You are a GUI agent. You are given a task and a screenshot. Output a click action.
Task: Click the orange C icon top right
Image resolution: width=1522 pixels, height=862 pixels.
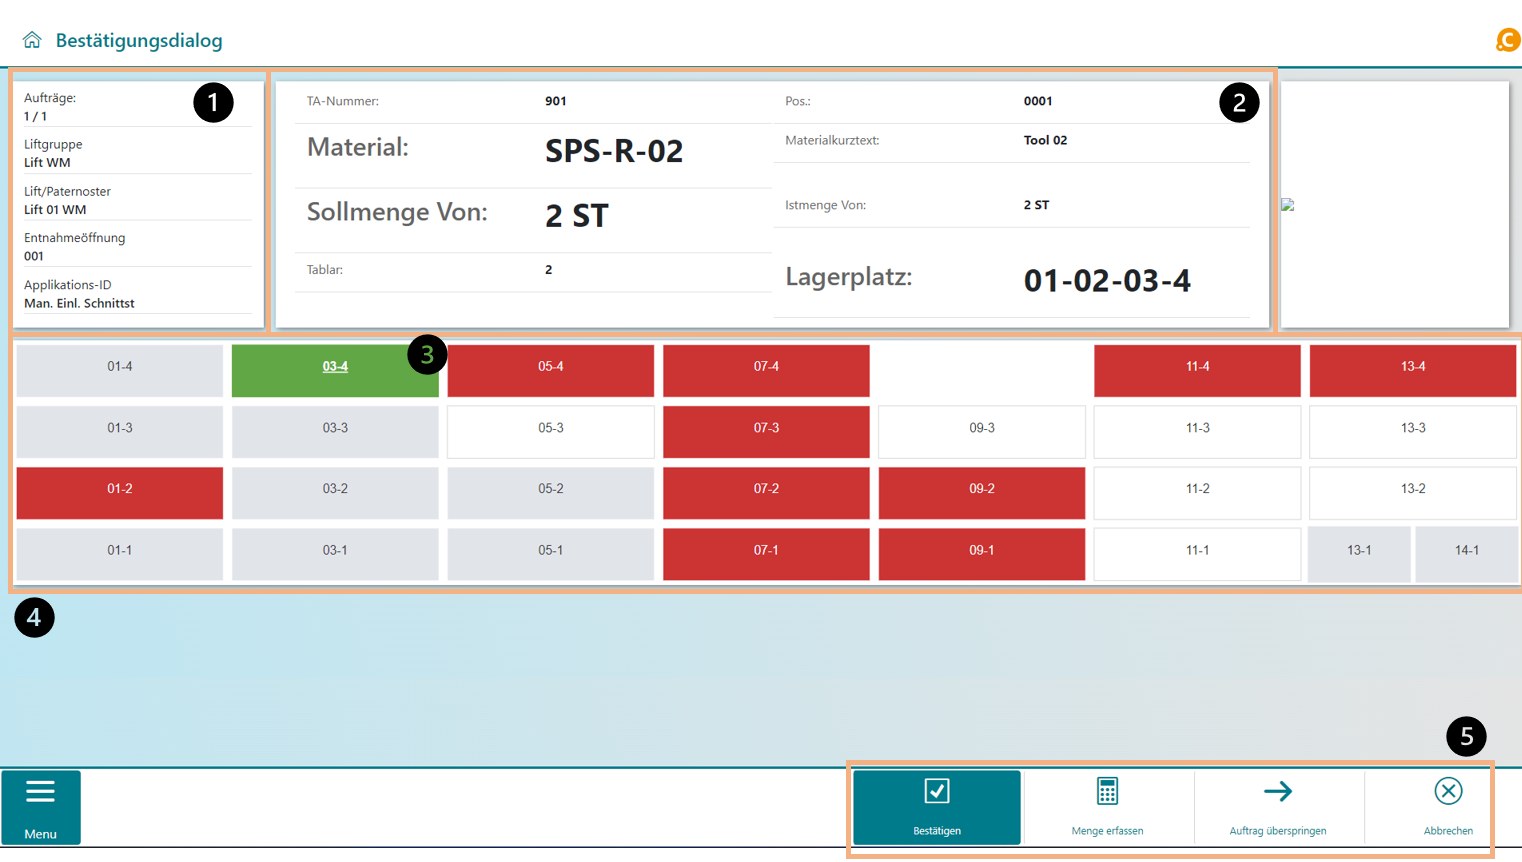click(1507, 40)
